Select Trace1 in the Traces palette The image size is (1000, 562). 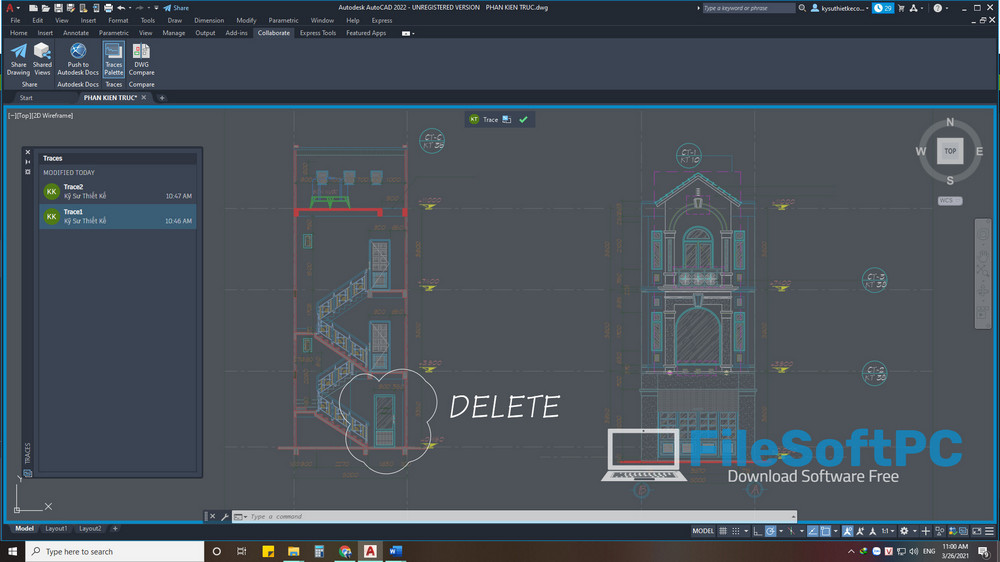pos(117,216)
